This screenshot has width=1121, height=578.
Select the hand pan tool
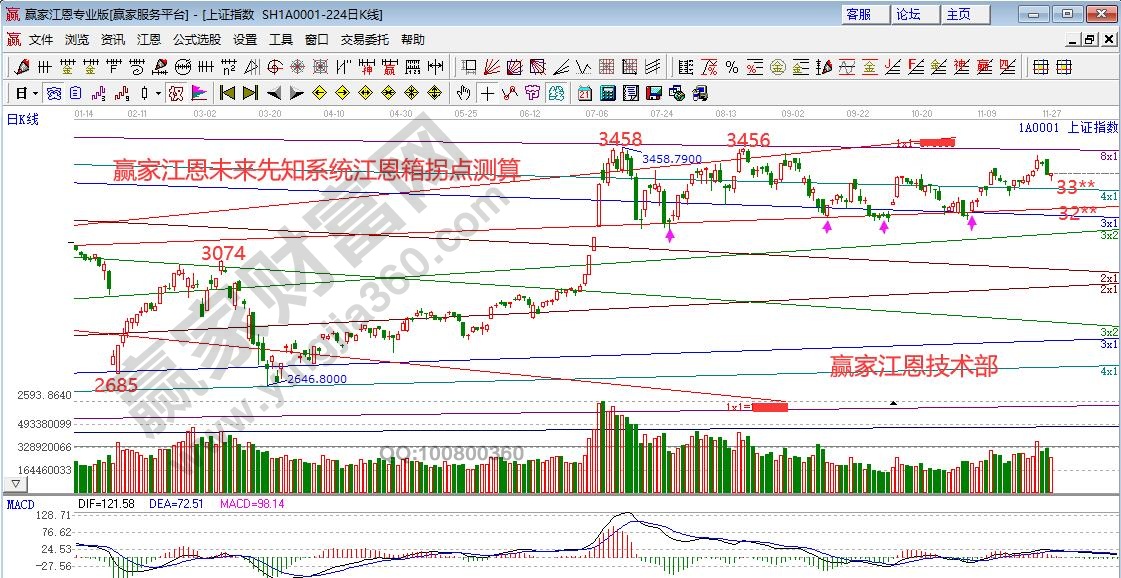click(463, 93)
